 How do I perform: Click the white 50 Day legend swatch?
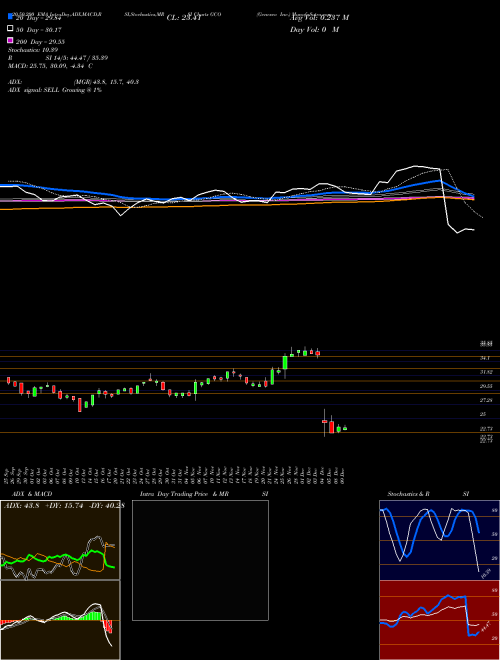click(10, 29)
